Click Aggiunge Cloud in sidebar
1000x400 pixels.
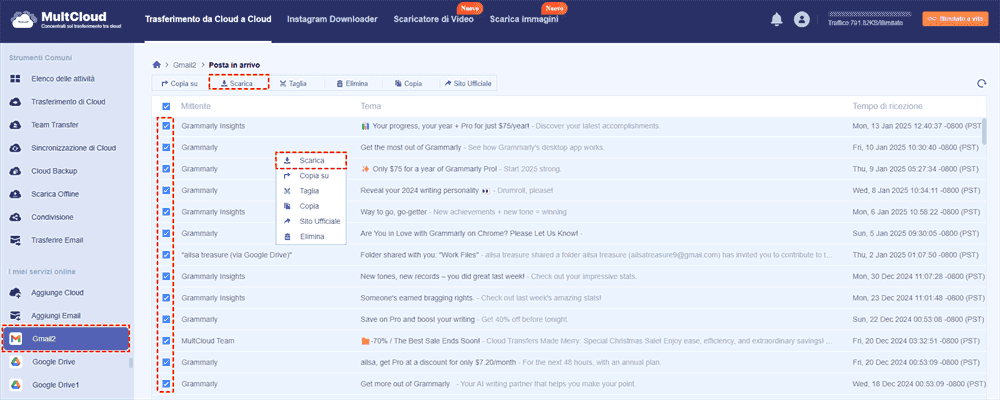pos(57,293)
